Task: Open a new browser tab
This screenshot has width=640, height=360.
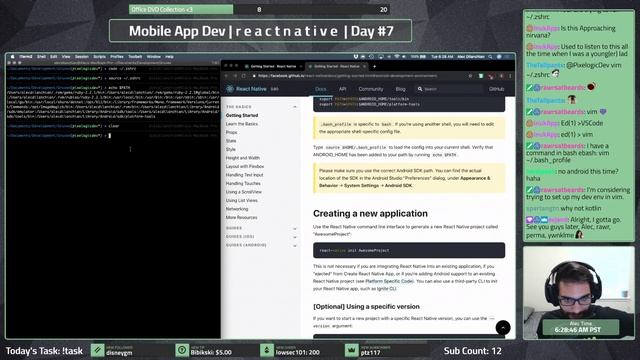Action: point(374,66)
